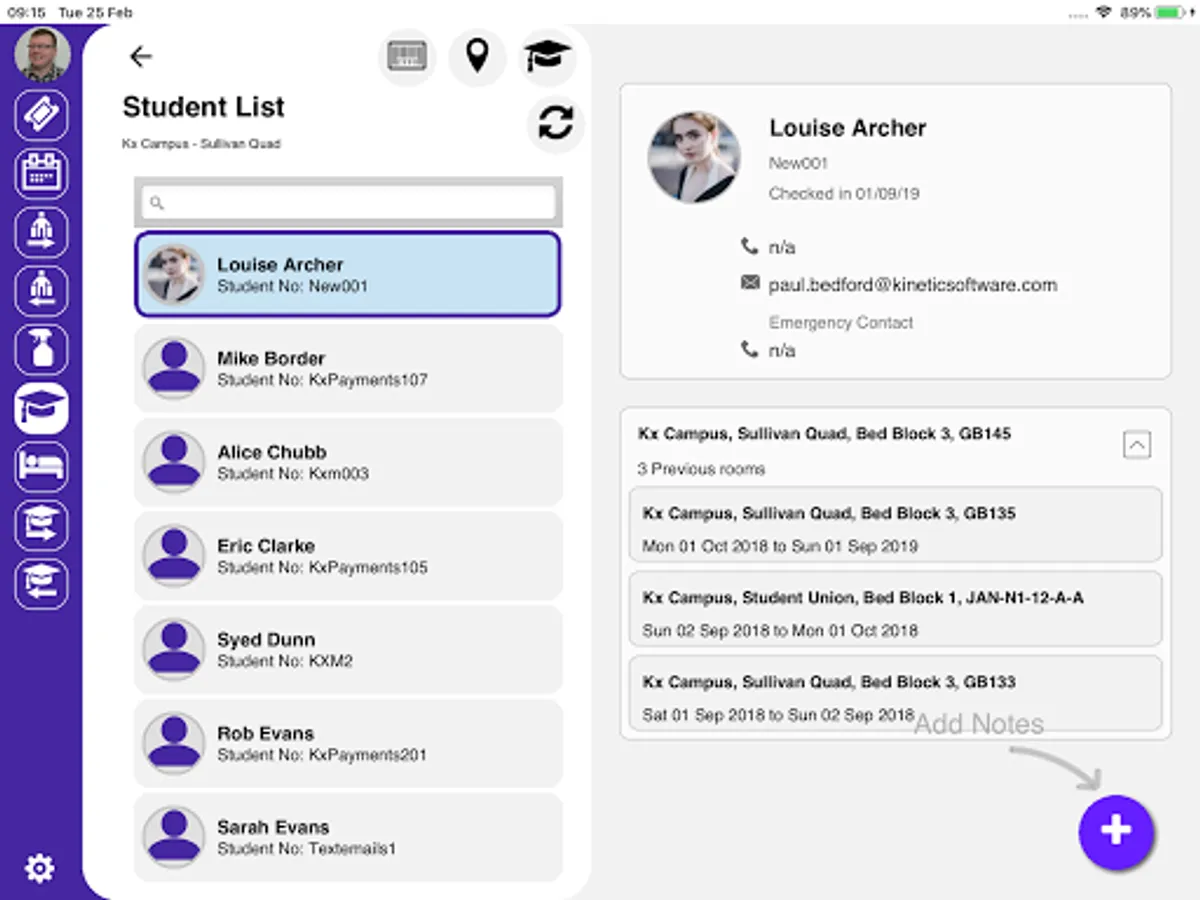Tap the graduation cap button above list
This screenshot has width=1200, height=900.
click(548, 56)
